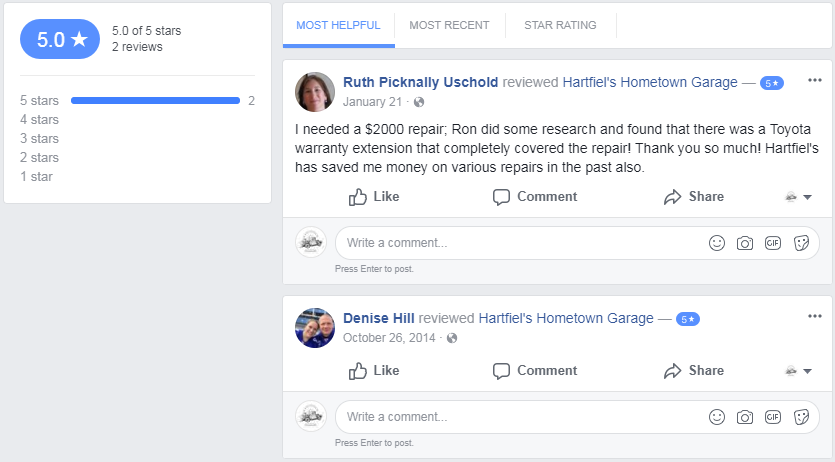This screenshot has height=462, width=835.
Task: Select the 5 stars rating row label
Action: (x=39, y=101)
